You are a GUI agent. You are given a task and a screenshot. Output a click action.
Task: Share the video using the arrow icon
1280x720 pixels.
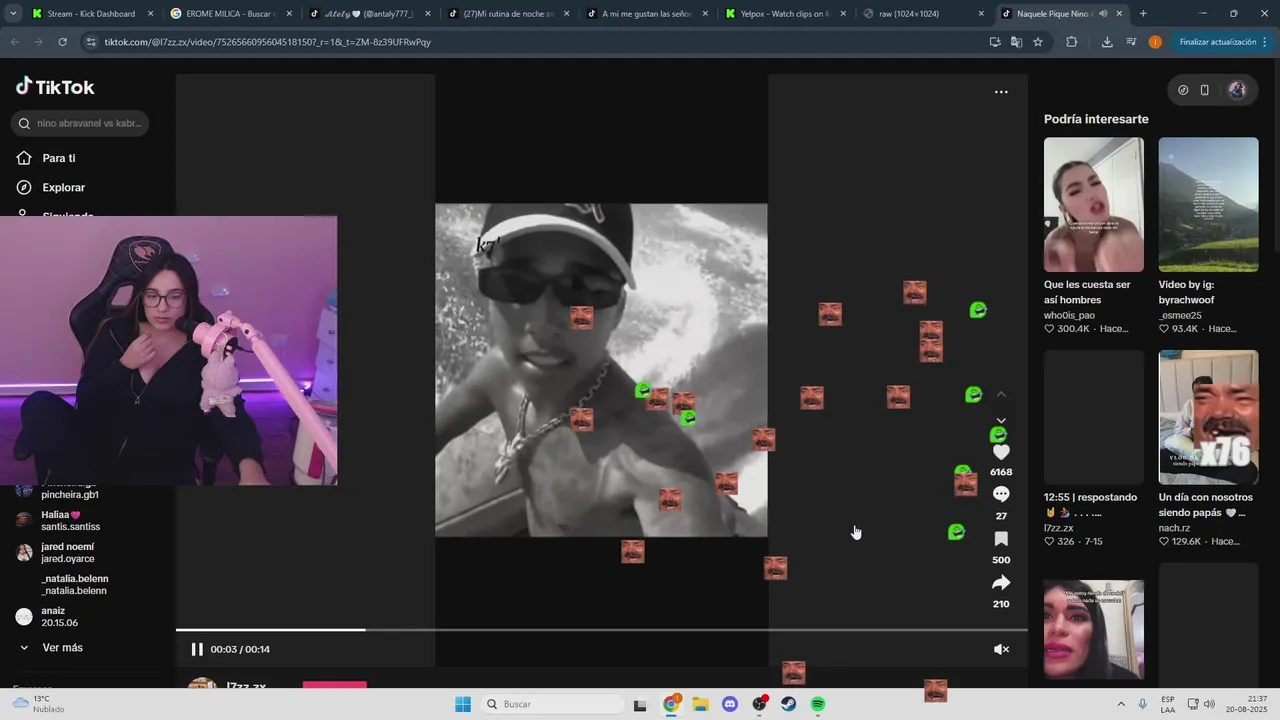click(x=1001, y=583)
